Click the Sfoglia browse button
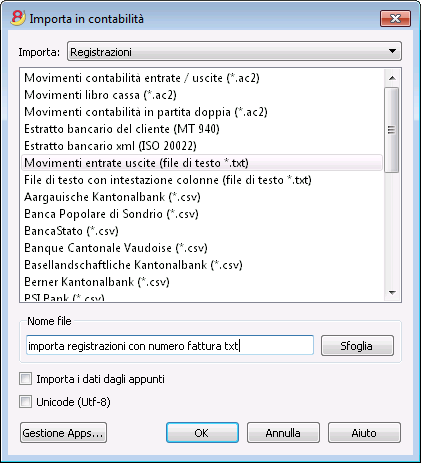Image resolution: width=421 pixels, height=463 pixels. 357,346
